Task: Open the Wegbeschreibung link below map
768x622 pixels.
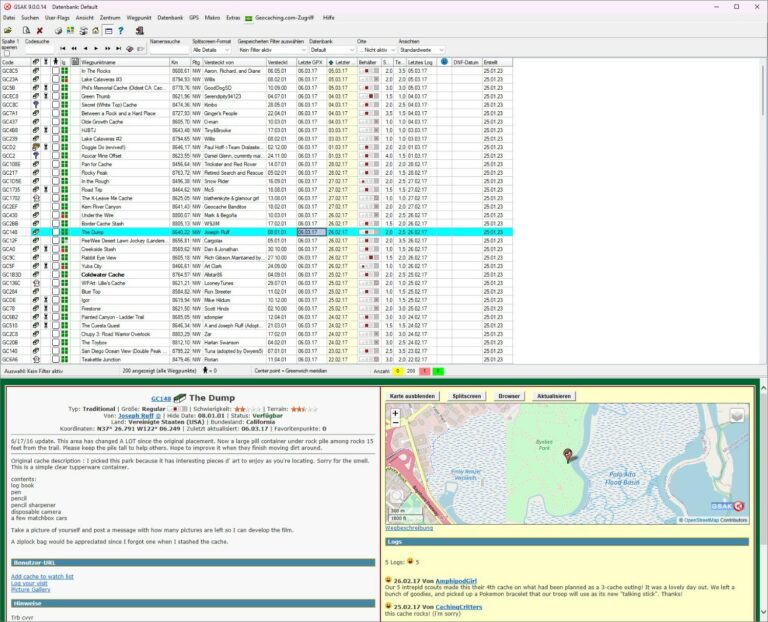Action: click(409, 528)
